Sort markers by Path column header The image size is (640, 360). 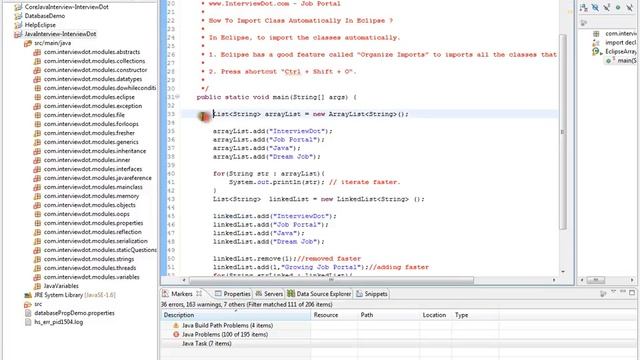click(x=388, y=315)
